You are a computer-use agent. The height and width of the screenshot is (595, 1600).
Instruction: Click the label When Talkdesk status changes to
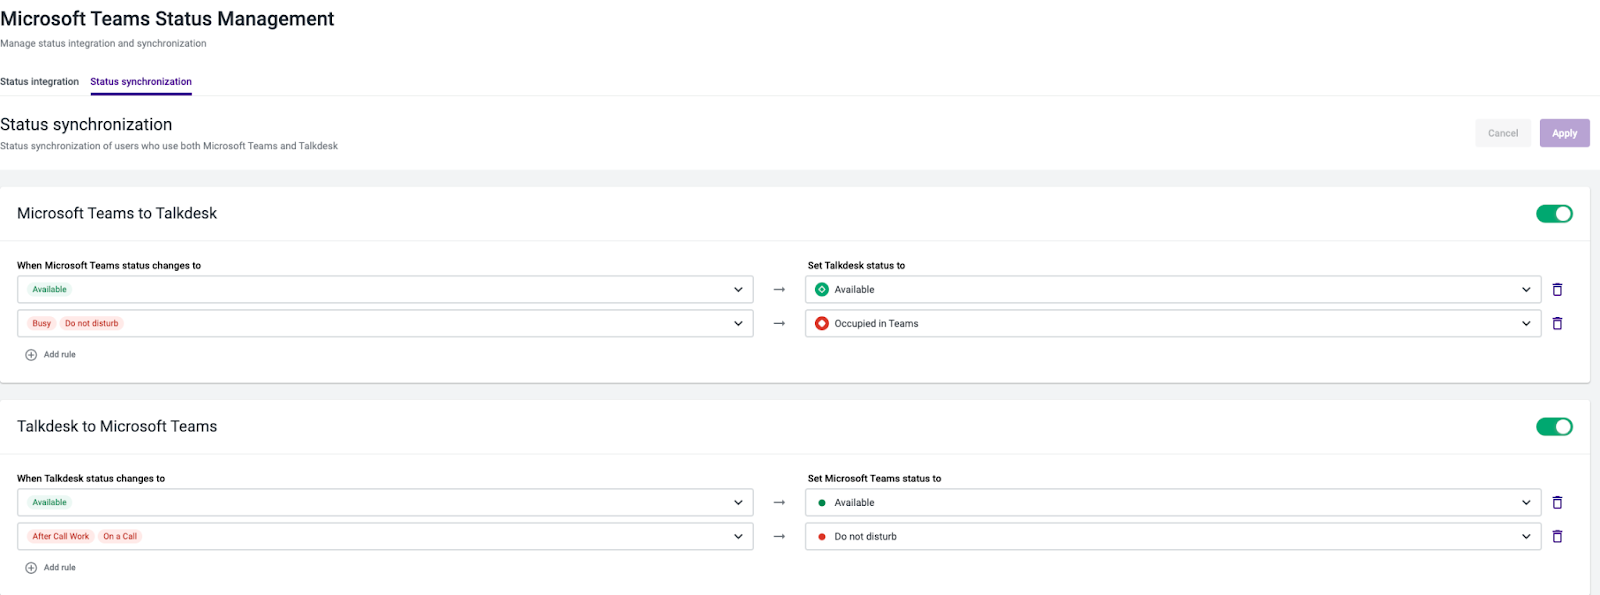tap(91, 479)
